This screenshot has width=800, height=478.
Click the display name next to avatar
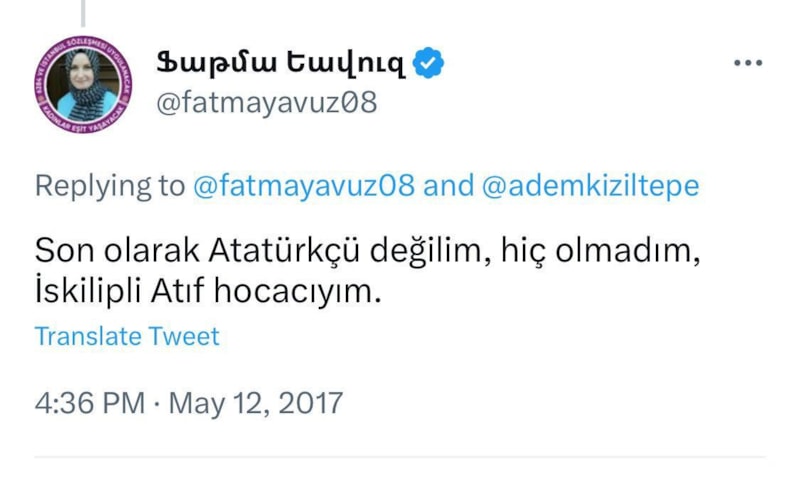pos(281,63)
